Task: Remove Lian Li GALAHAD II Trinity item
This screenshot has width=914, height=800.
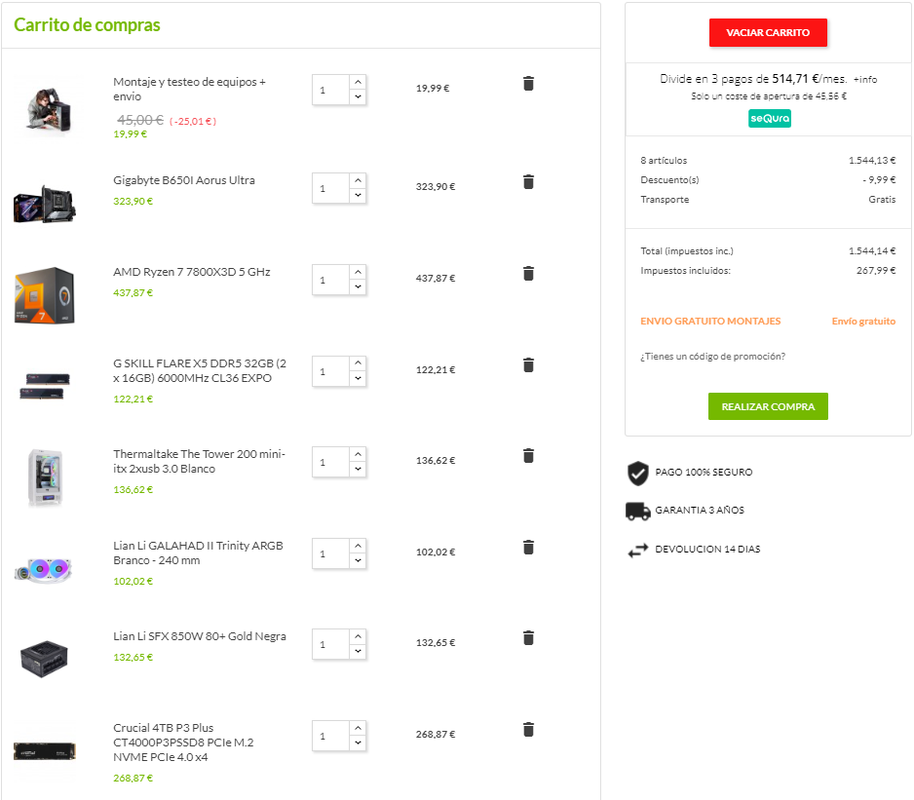Action: coord(528,548)
